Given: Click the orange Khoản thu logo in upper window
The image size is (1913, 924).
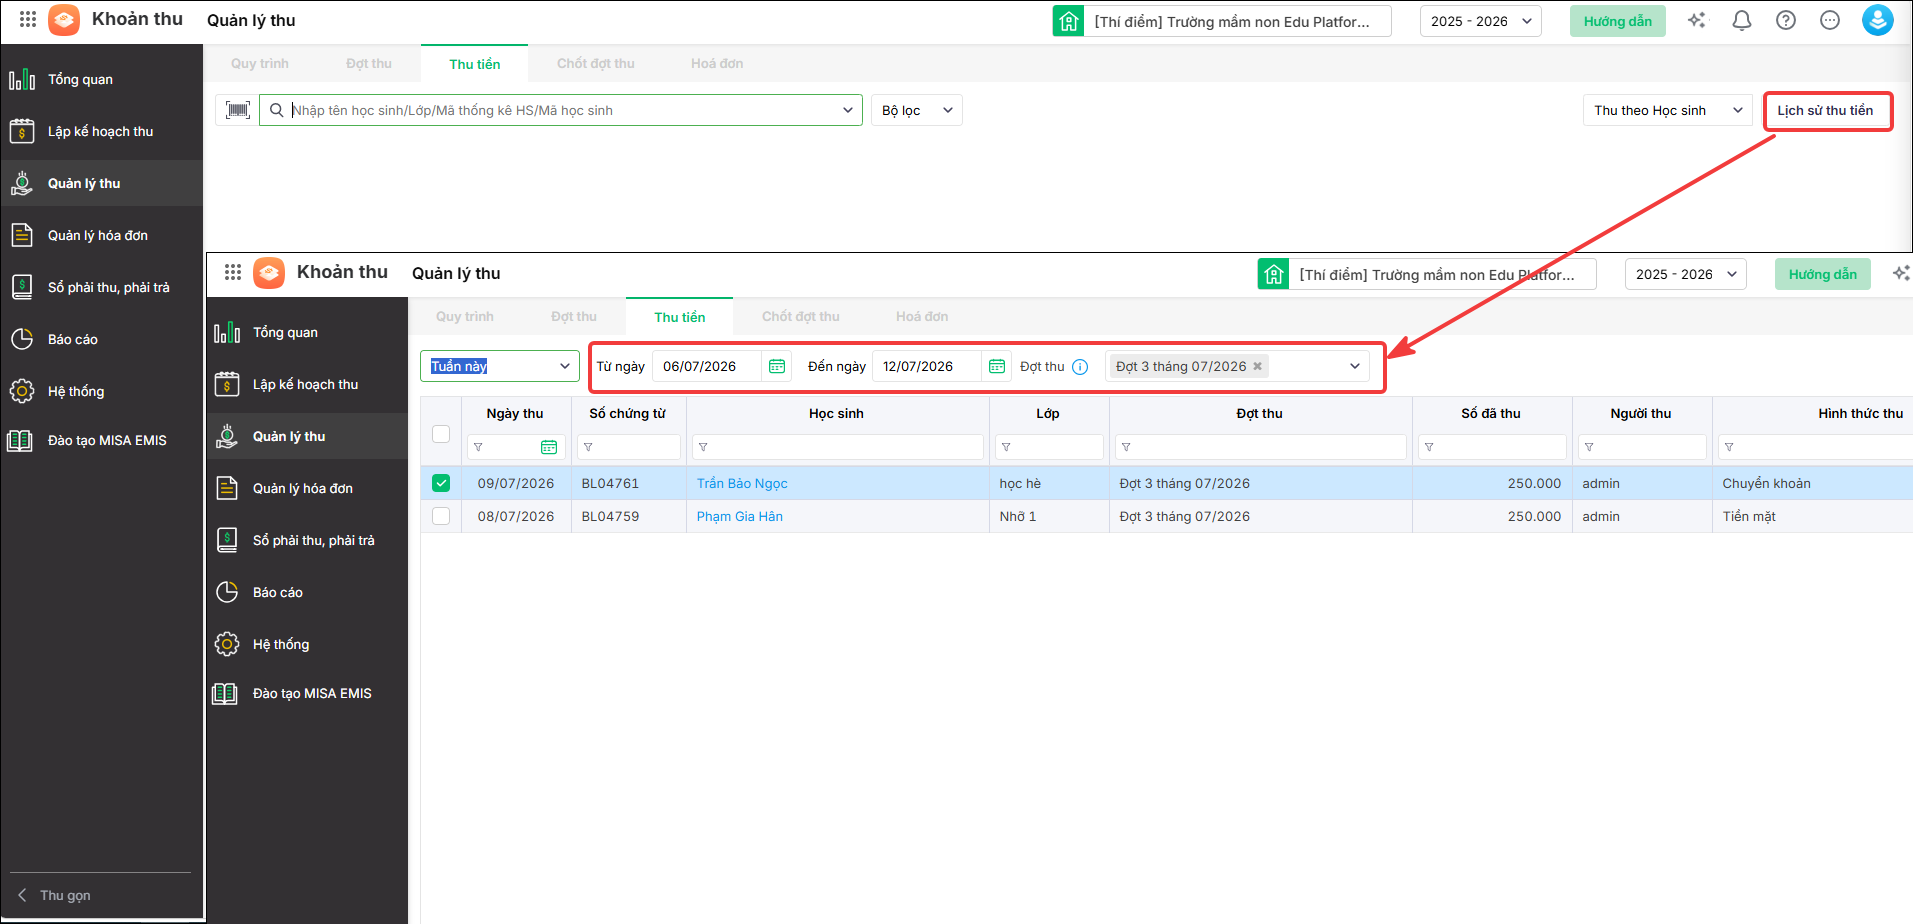Looking at the screenshot, I should [64, 19].
